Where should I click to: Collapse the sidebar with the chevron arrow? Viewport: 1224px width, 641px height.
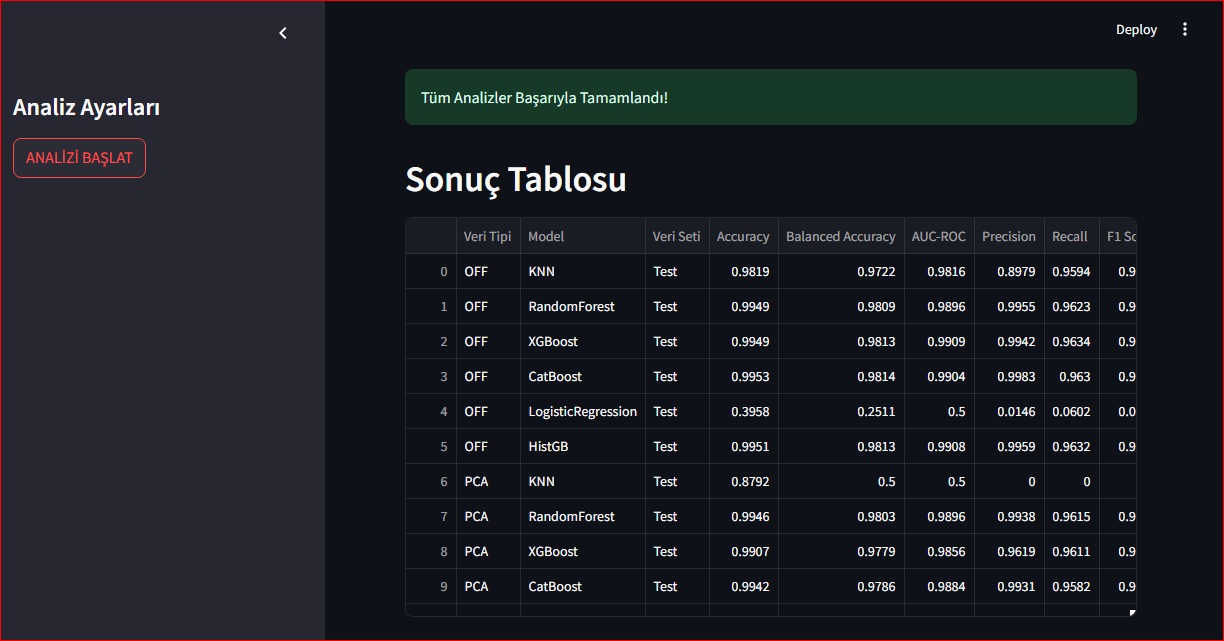coord(283,33)
